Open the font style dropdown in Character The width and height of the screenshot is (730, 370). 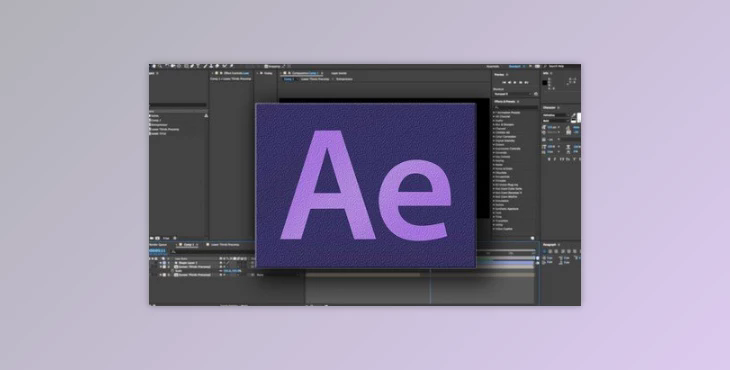[555, 121]
